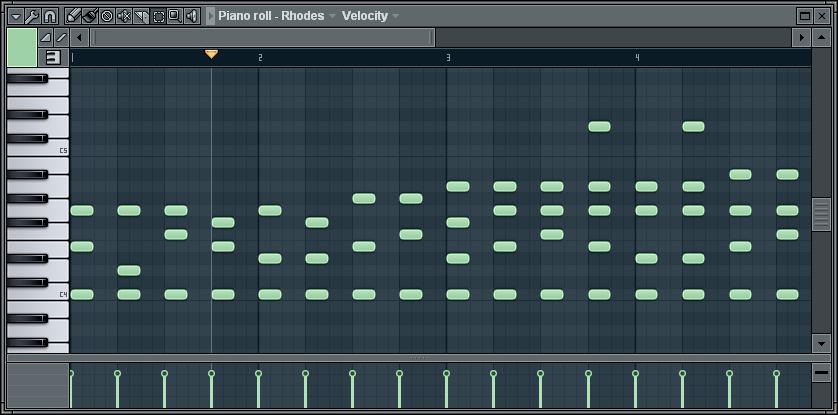Click the horizontal scrollbar thumb

click(x=262, y=37)
